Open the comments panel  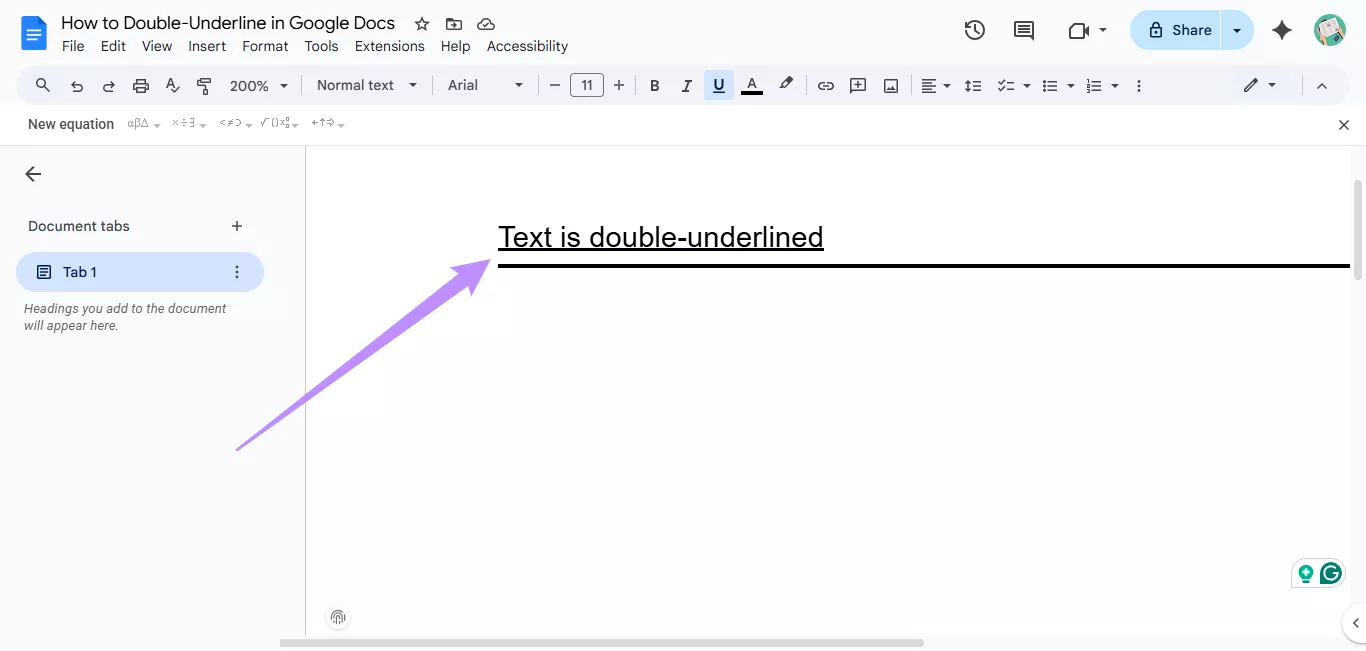(1023, 30)
